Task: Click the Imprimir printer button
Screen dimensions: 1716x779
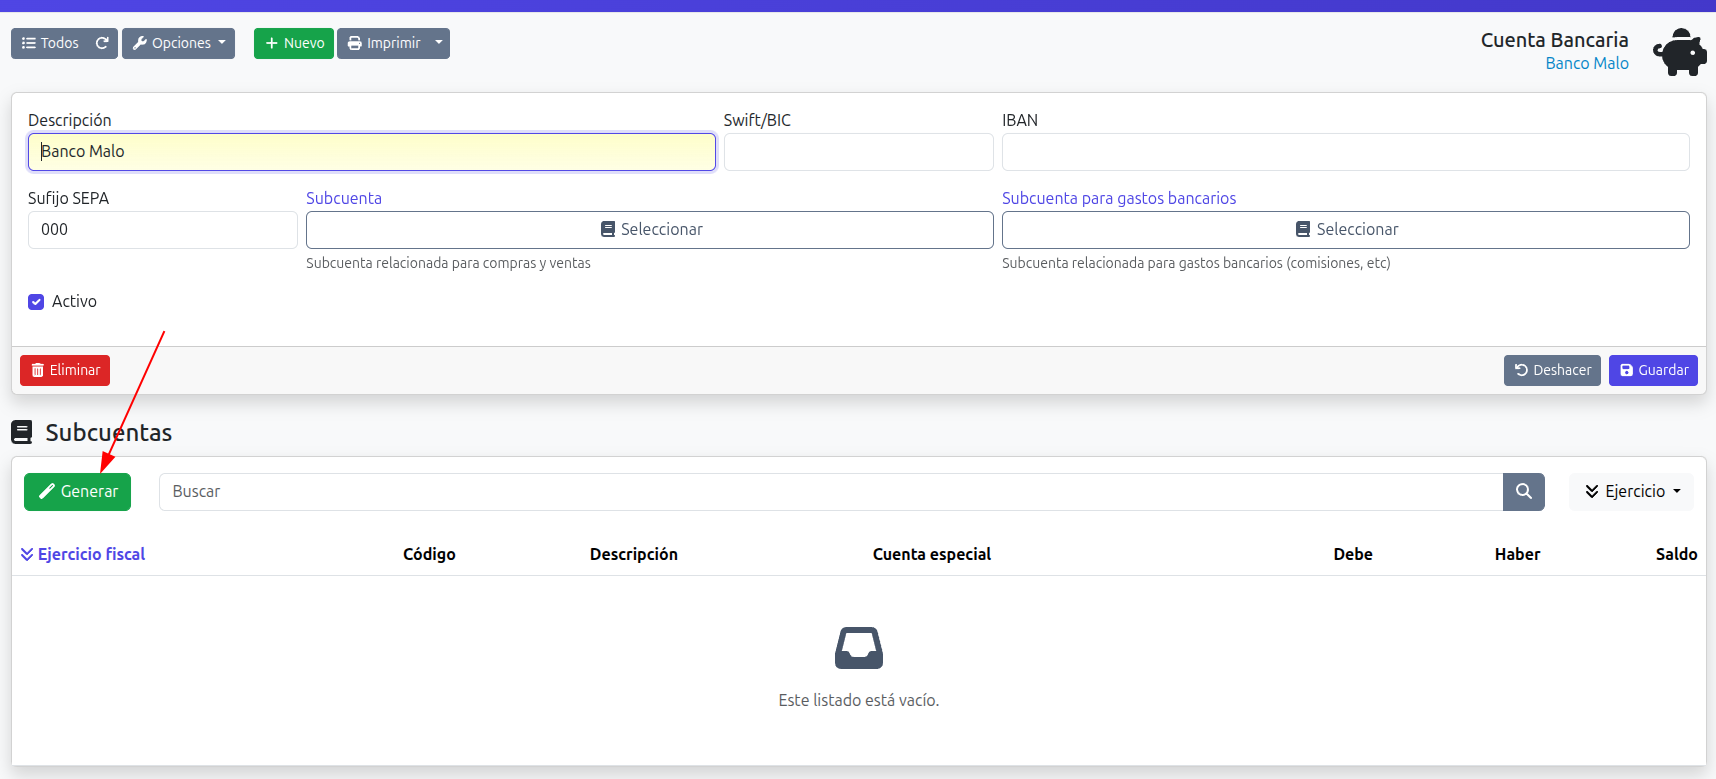Action: pos(383,43)
